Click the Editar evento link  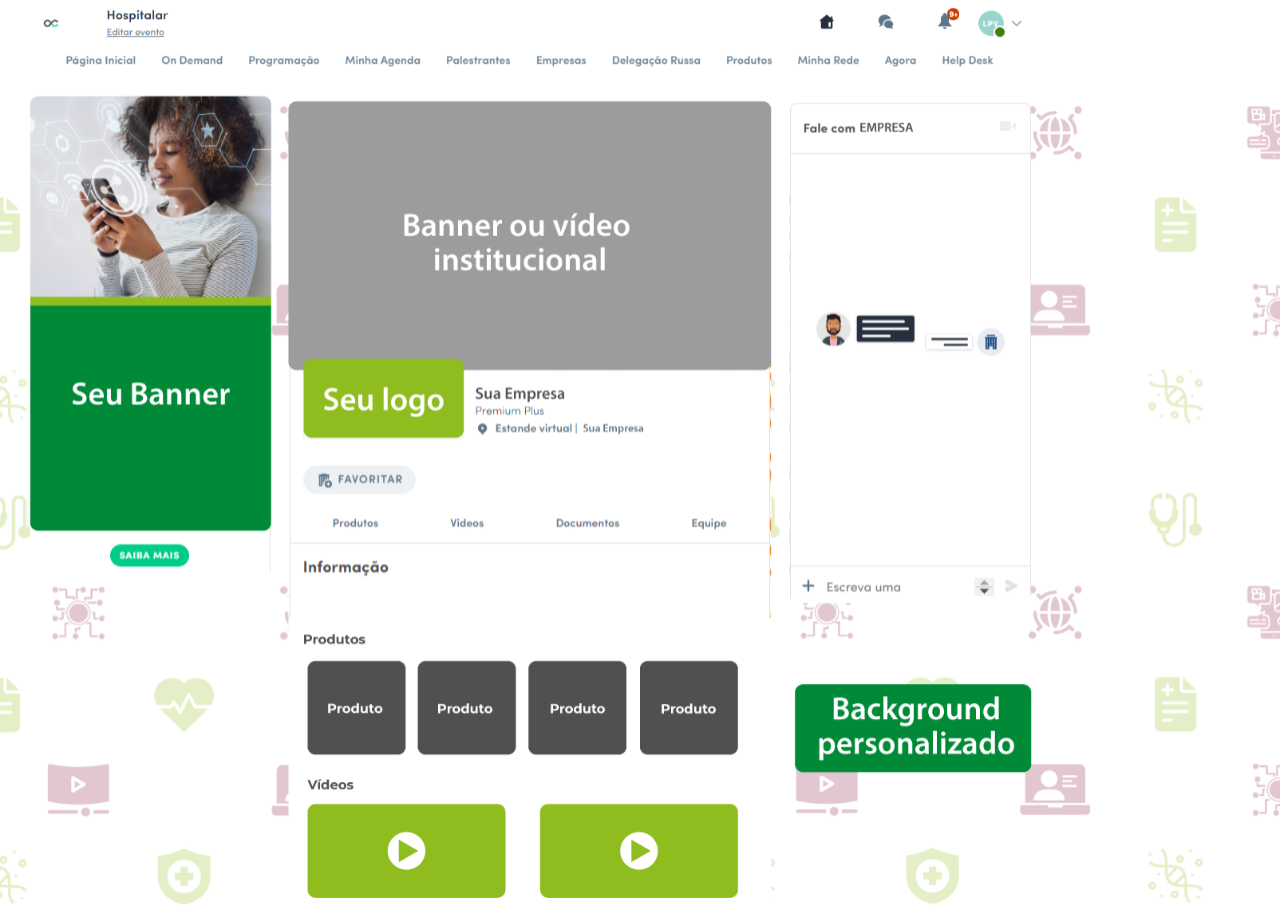coord(135,32)
